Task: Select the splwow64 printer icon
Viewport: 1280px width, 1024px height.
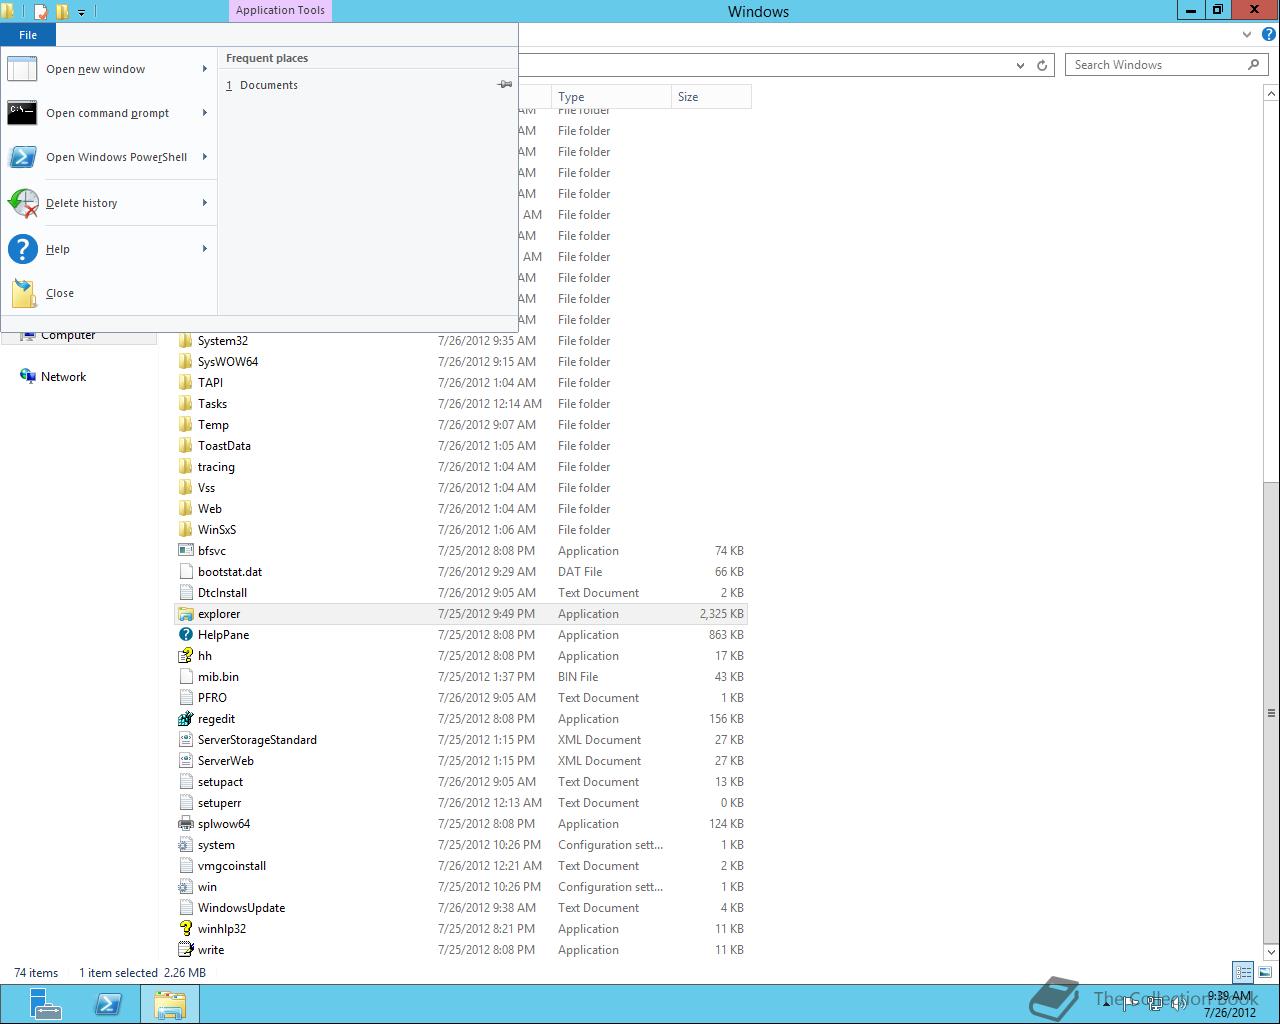Action: click(x=185, y=824)
